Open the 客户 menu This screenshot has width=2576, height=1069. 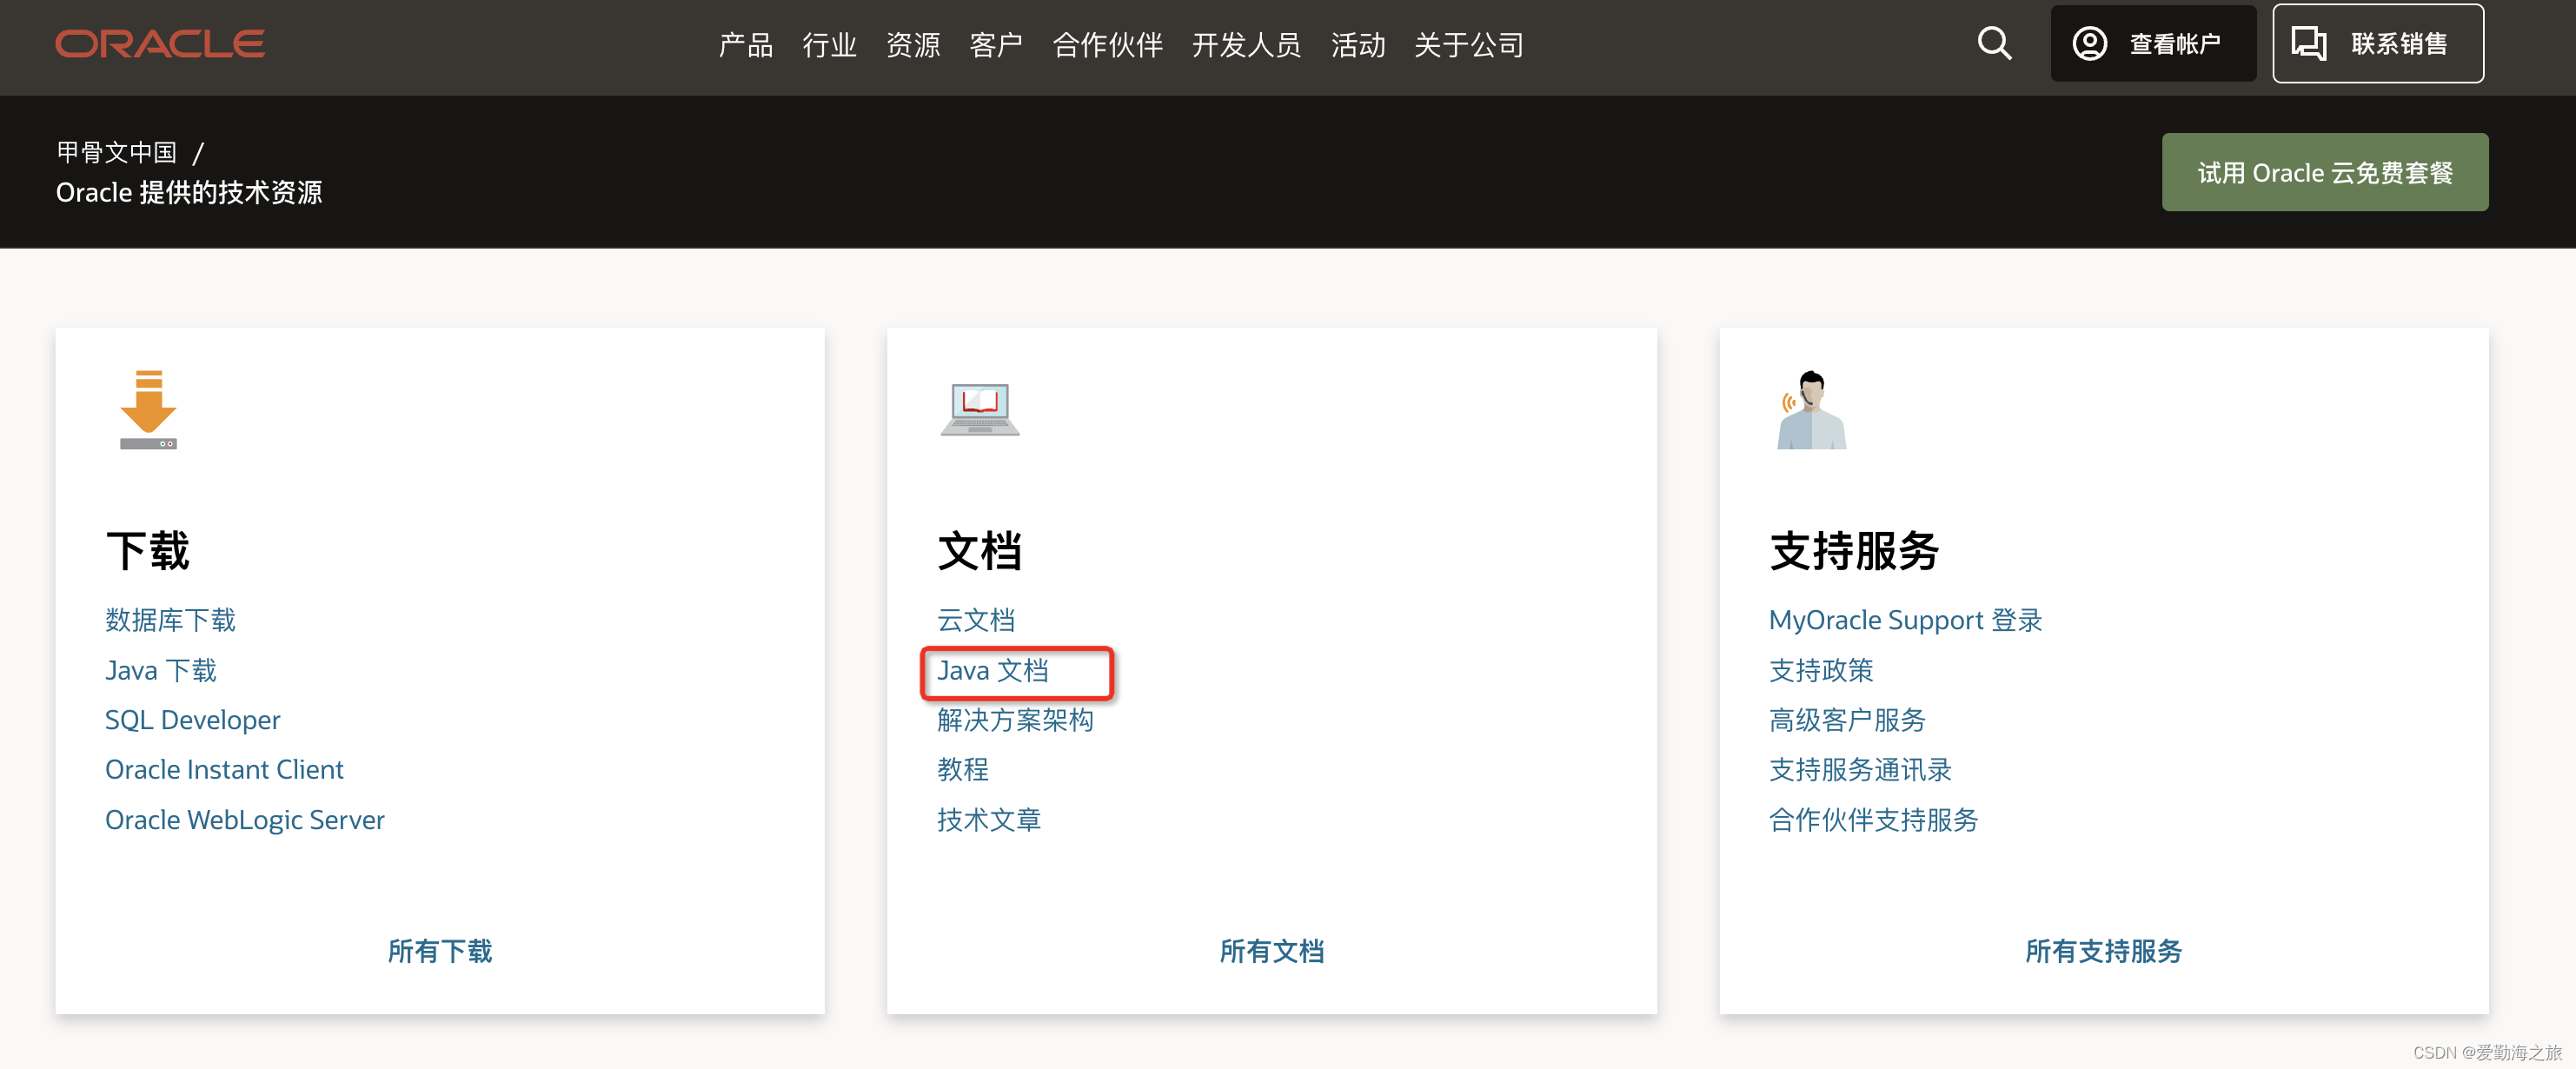pyautogui.click(x=996, y=45)
